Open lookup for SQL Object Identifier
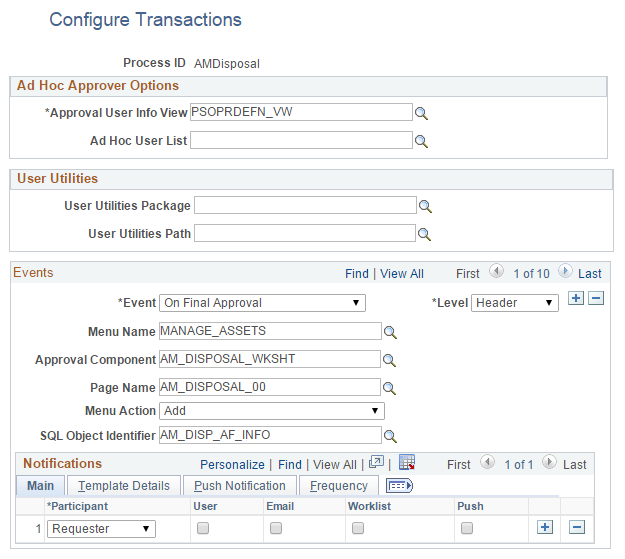Screen dimensions: 625x559 [x=390, y=436]
